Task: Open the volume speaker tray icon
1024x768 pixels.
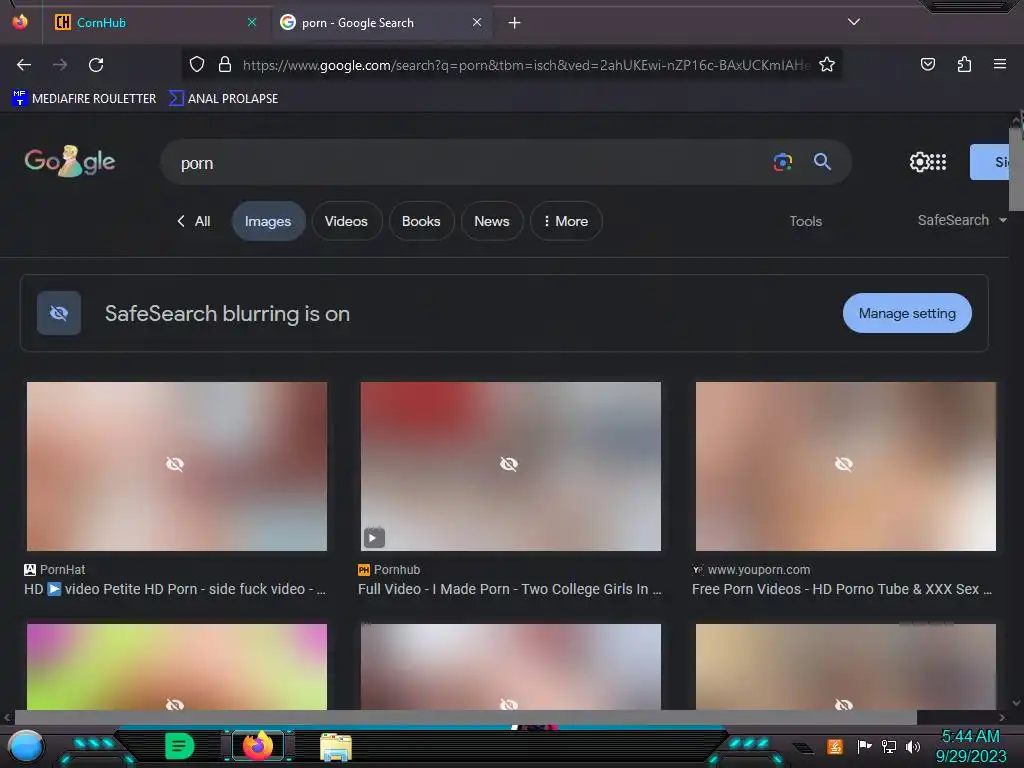Action: tap(912, 746)
